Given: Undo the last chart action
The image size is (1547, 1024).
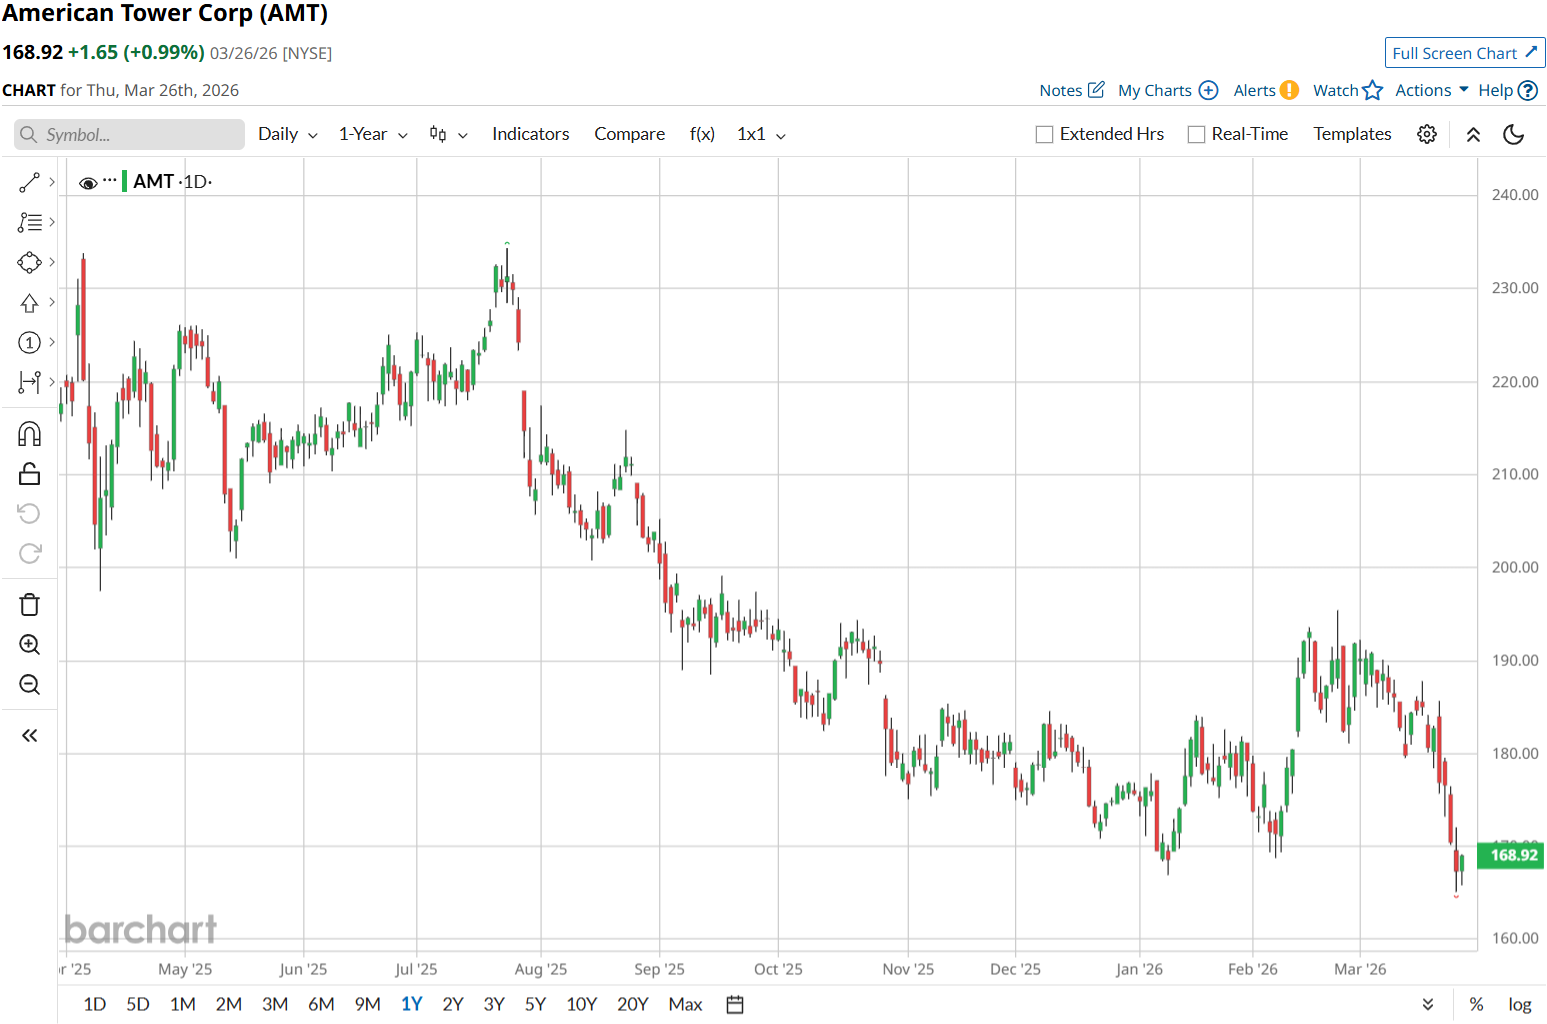Looking at the screenshot, I should click(29, 514).
